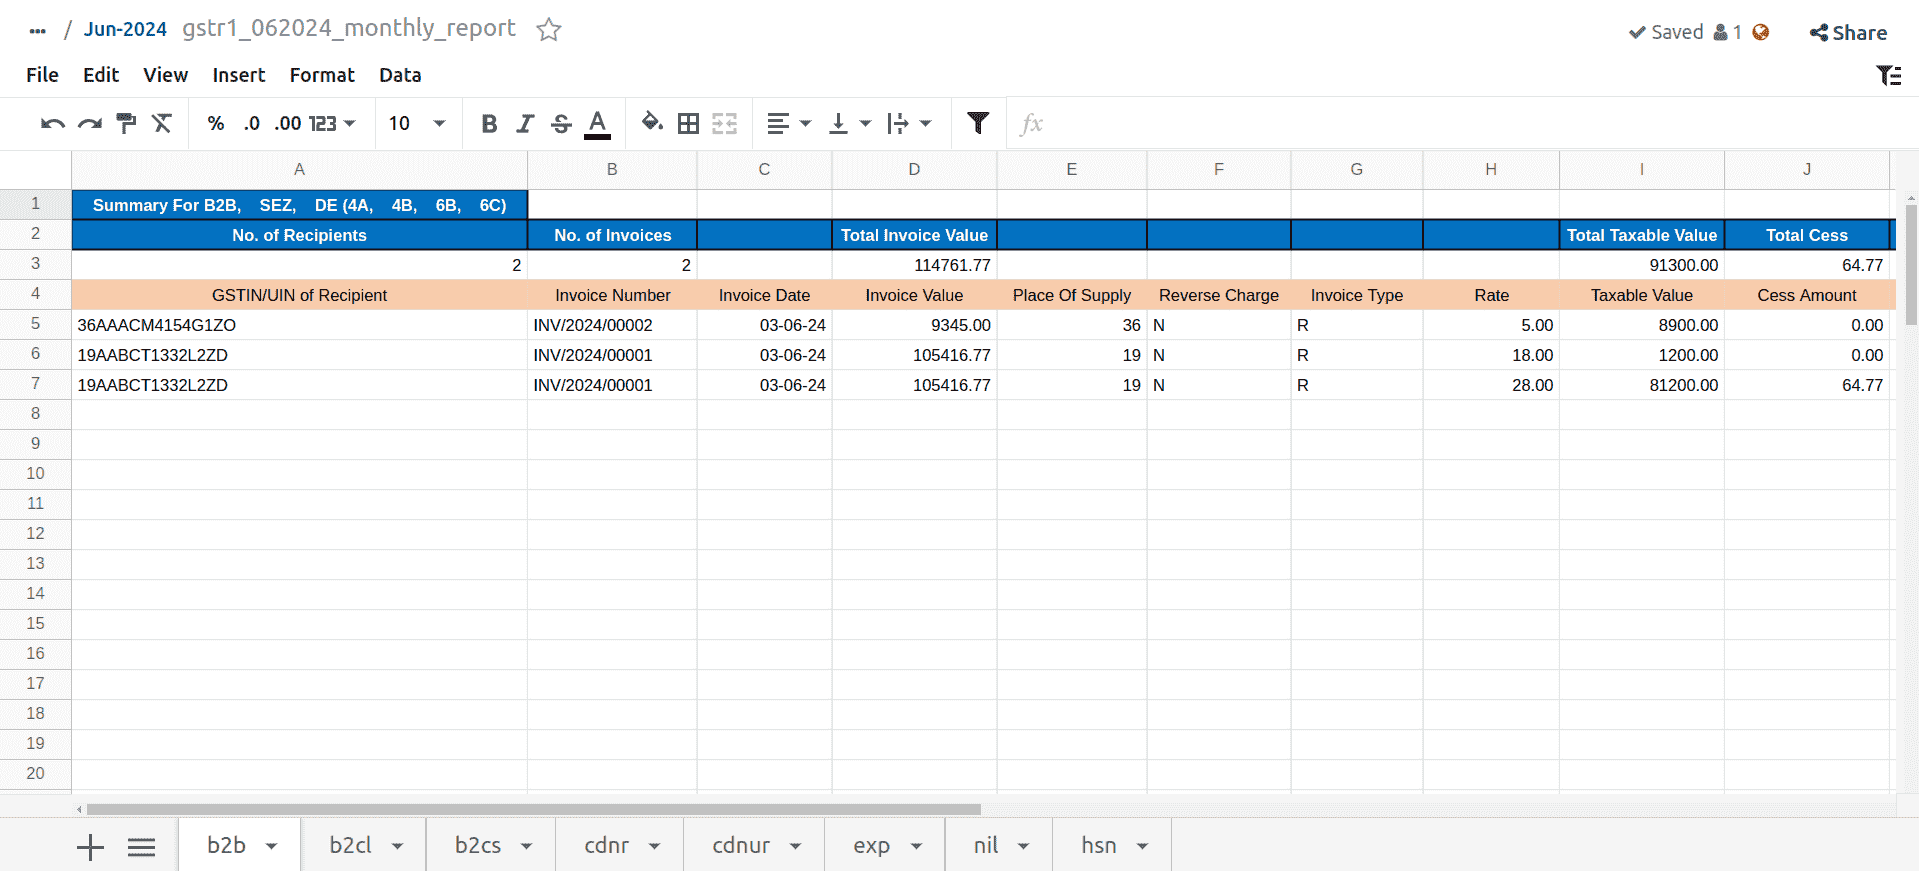Click the Share button
Screen dimensions: 1919x871
tap(1848, 33)
